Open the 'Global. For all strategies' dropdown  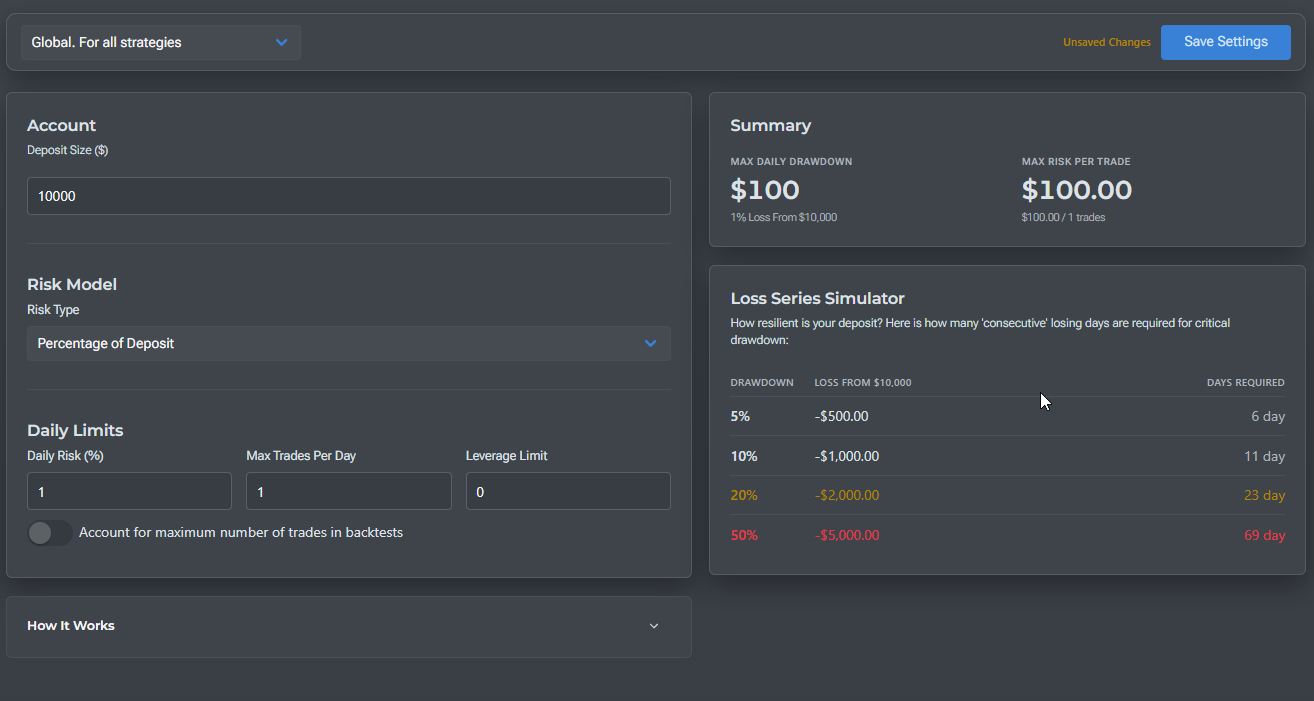coord(161,42)
